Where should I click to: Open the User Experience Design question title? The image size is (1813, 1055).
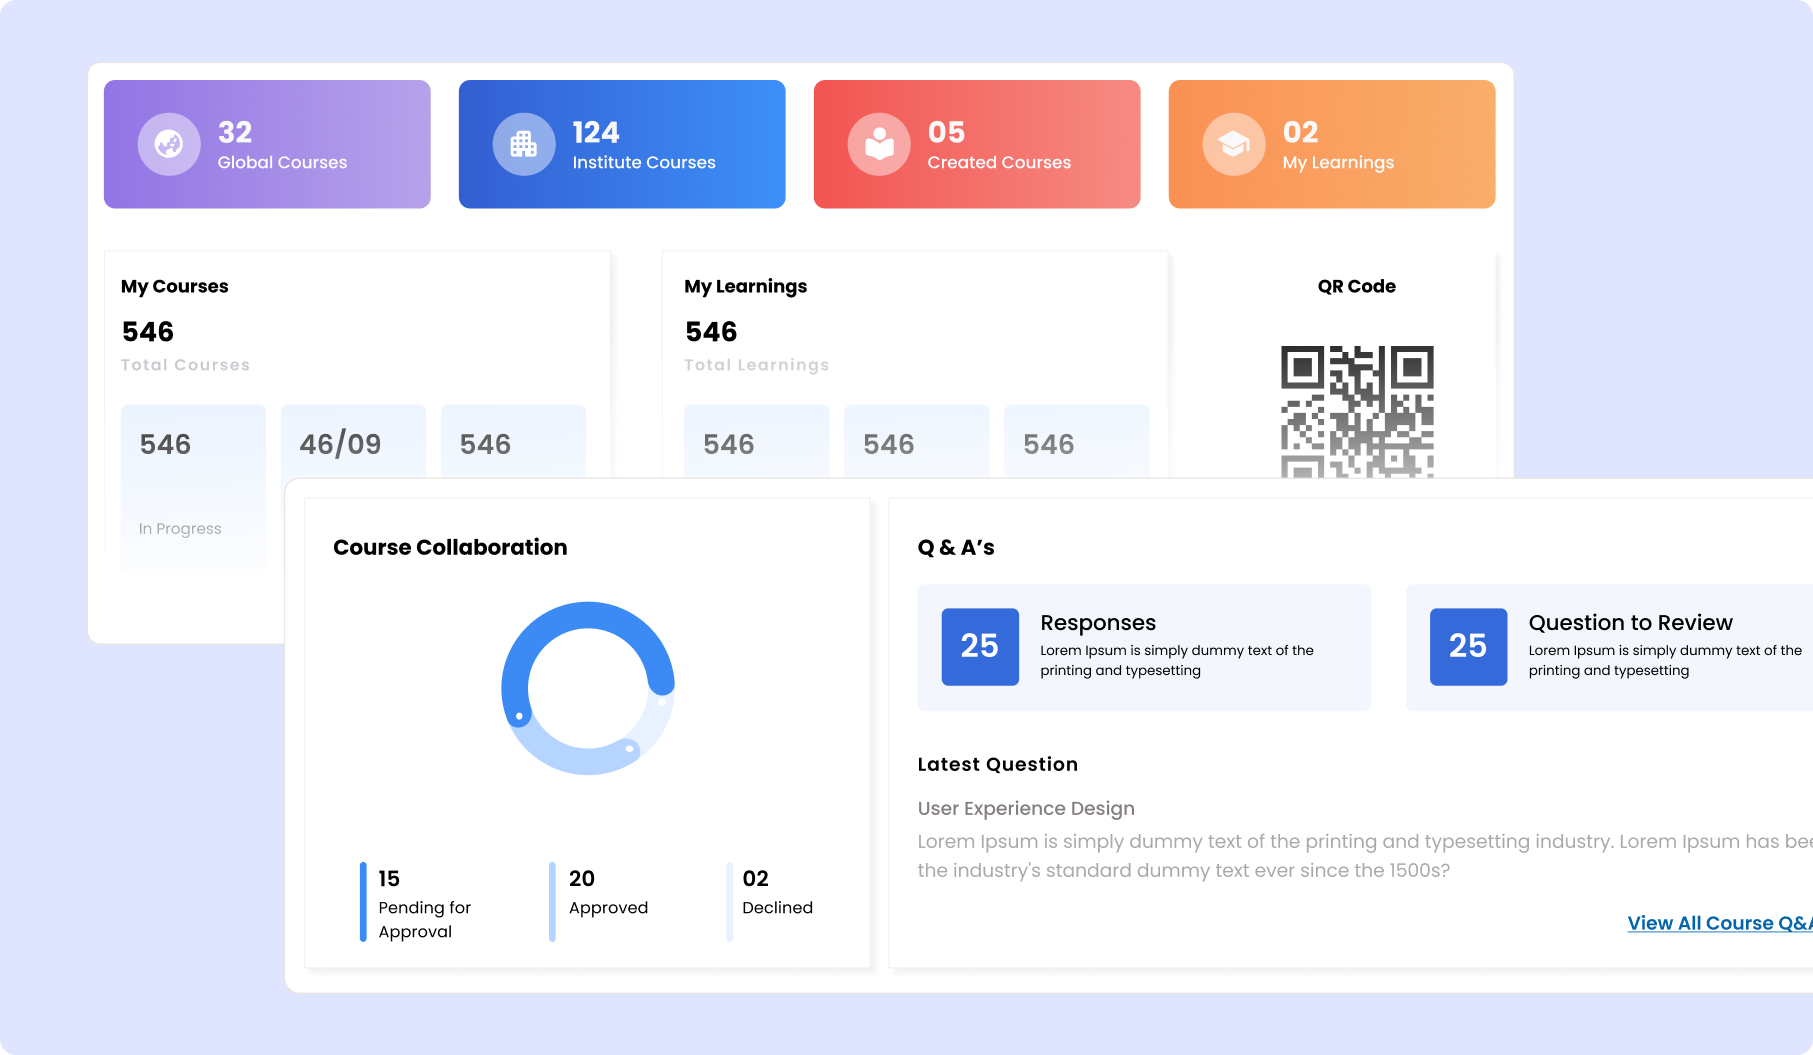(x=1026, y=808)
